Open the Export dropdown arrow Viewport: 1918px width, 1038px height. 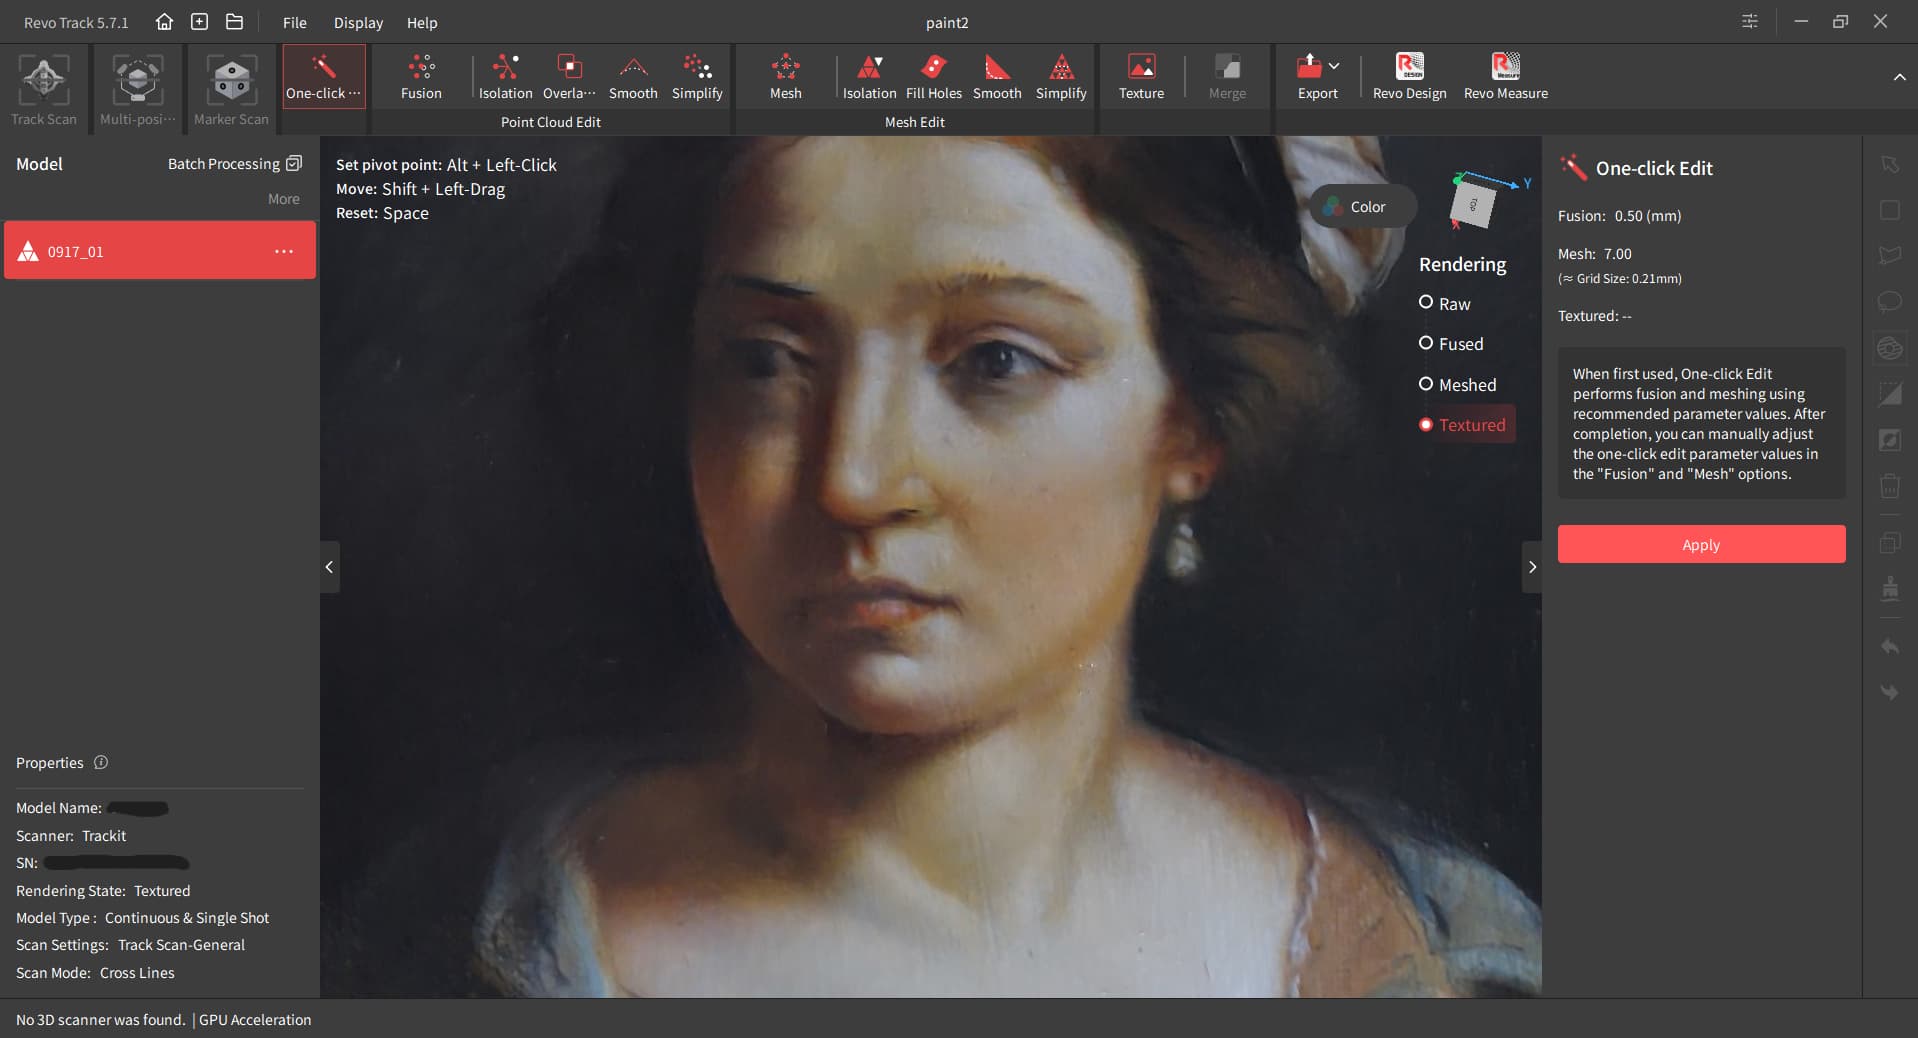(x=1334, y=66)
